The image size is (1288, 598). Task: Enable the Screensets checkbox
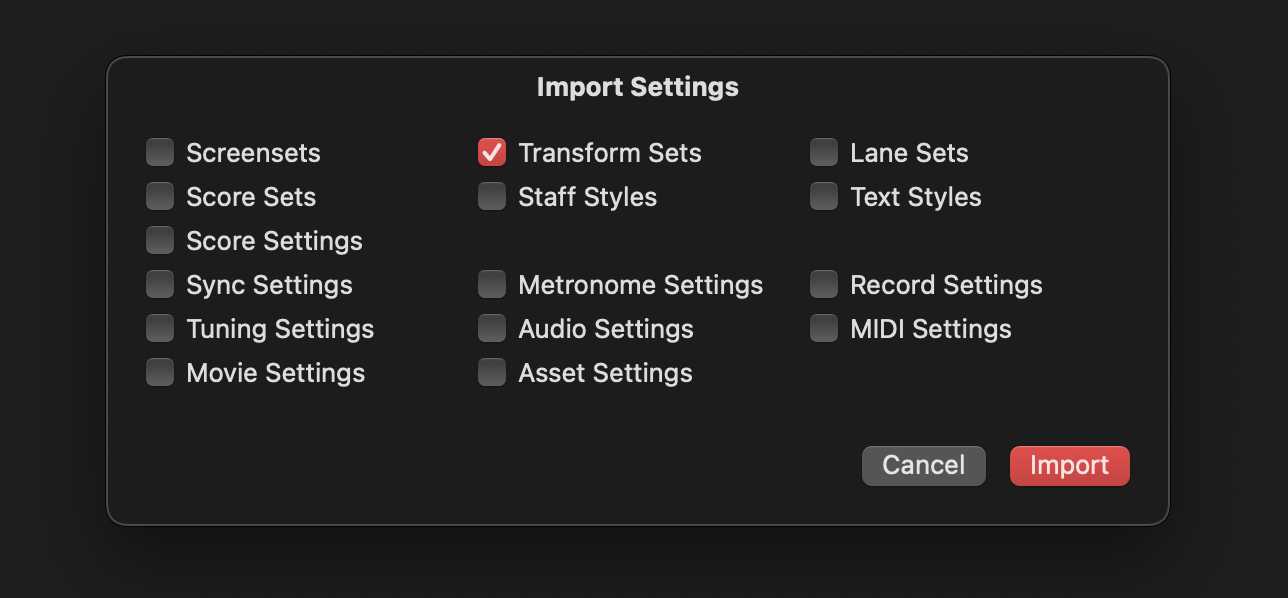tap(160, 152)
